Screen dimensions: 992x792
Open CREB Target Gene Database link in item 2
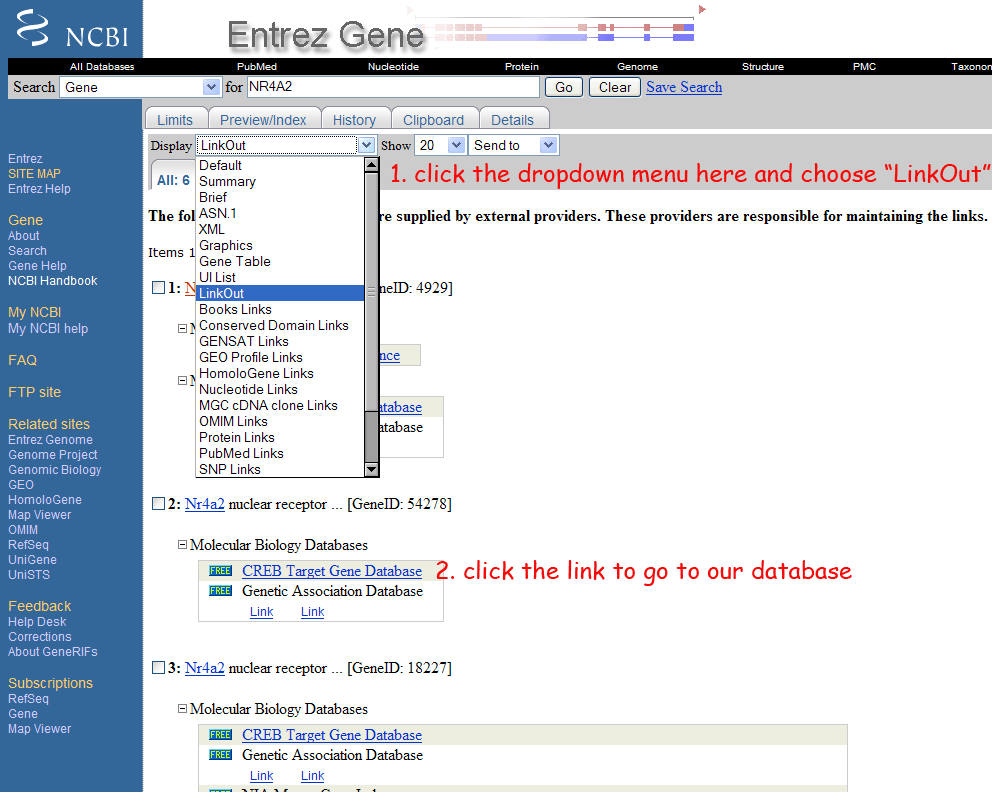click(332, 571)
